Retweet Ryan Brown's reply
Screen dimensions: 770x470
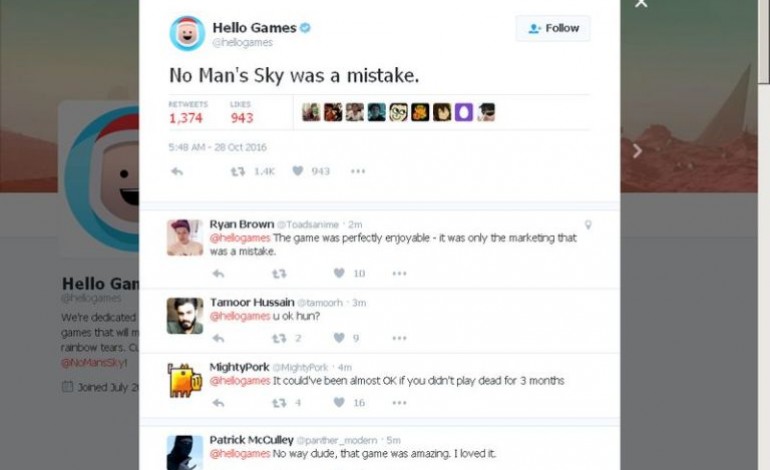pos(279,274)
